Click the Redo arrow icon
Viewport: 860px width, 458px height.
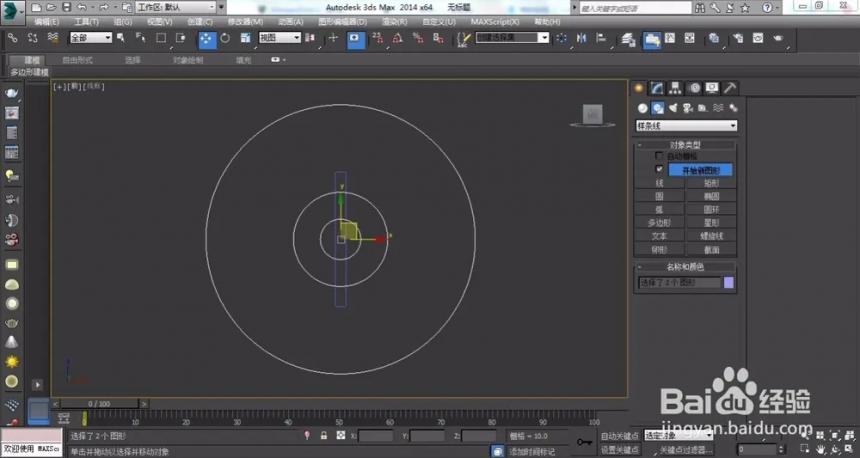(x=103, y=7)
